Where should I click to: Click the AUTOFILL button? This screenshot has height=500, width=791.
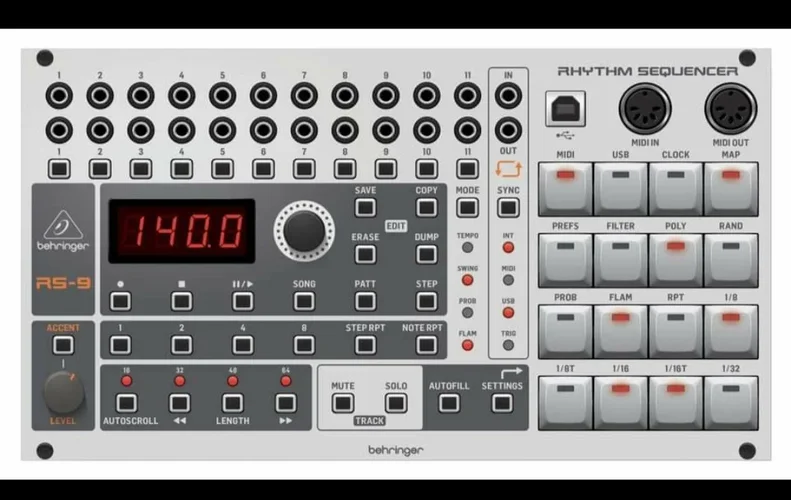click(449, 403)
